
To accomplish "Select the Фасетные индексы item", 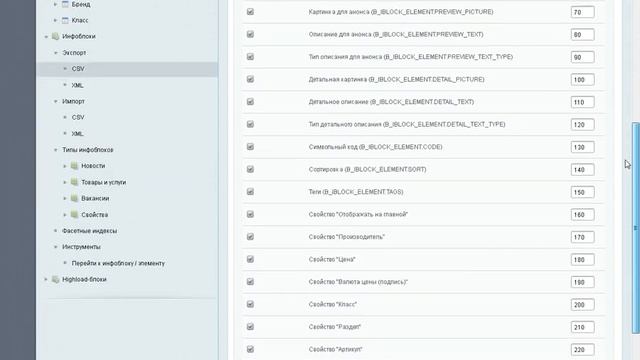I will 89,231.
